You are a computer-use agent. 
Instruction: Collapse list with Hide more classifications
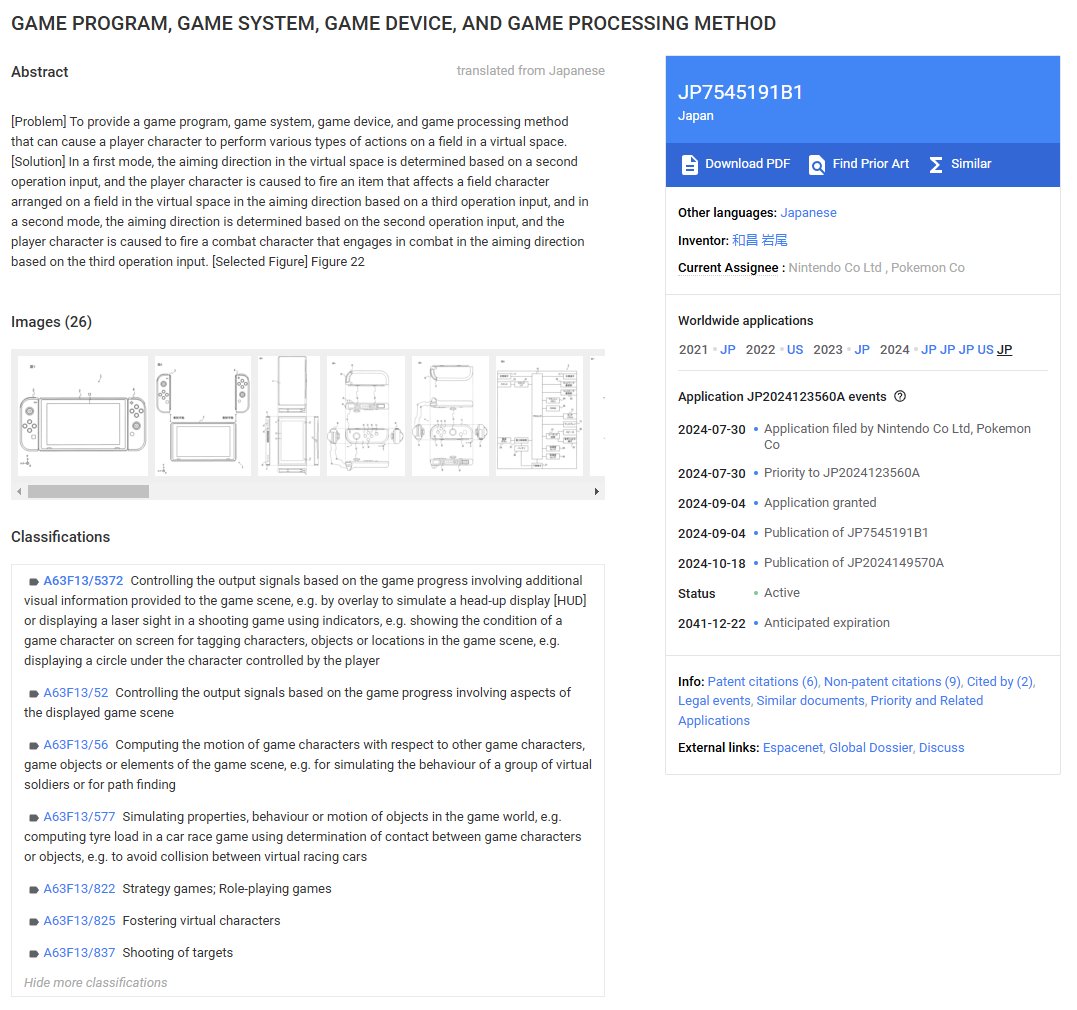point(95,983)
